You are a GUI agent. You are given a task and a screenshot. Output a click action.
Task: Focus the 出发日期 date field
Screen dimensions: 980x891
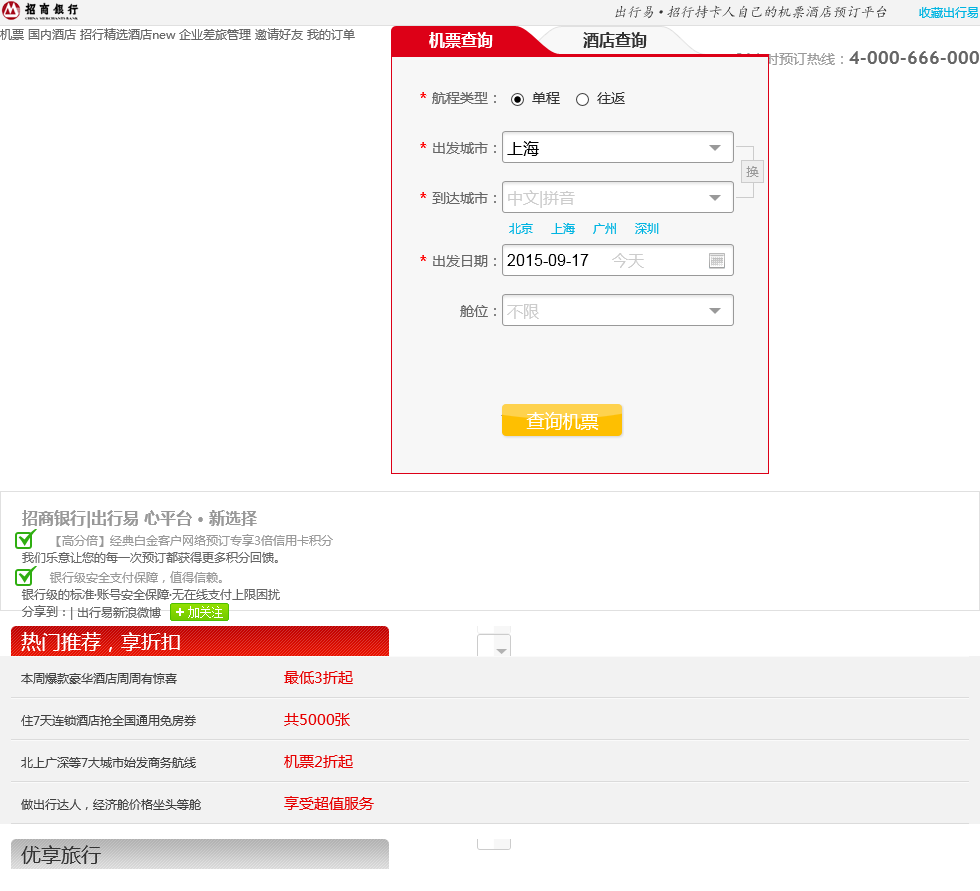point(618,261)
